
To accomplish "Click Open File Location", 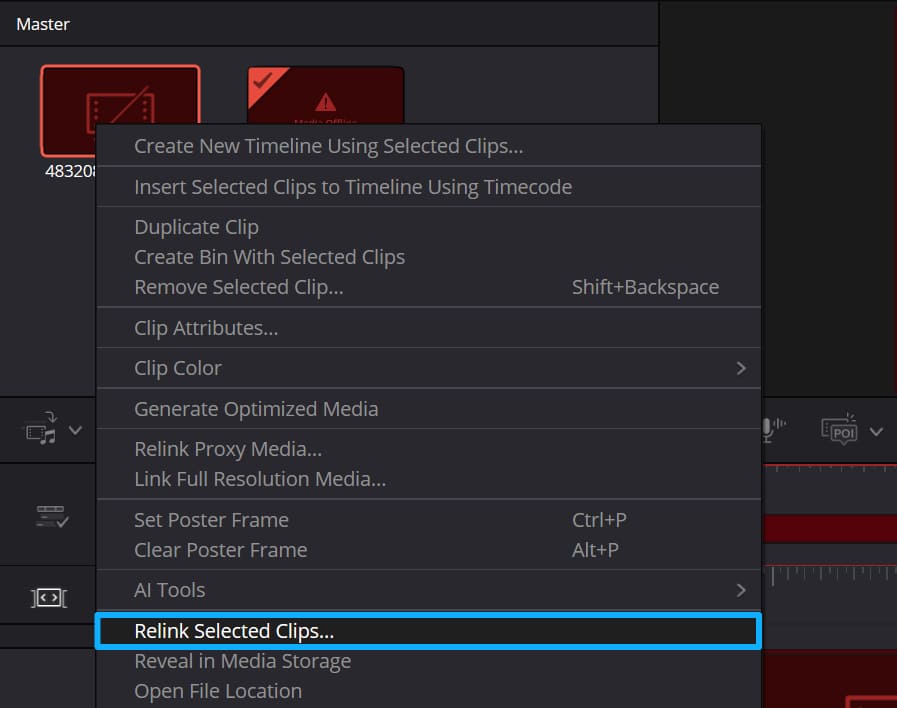I will coord(218,691).
